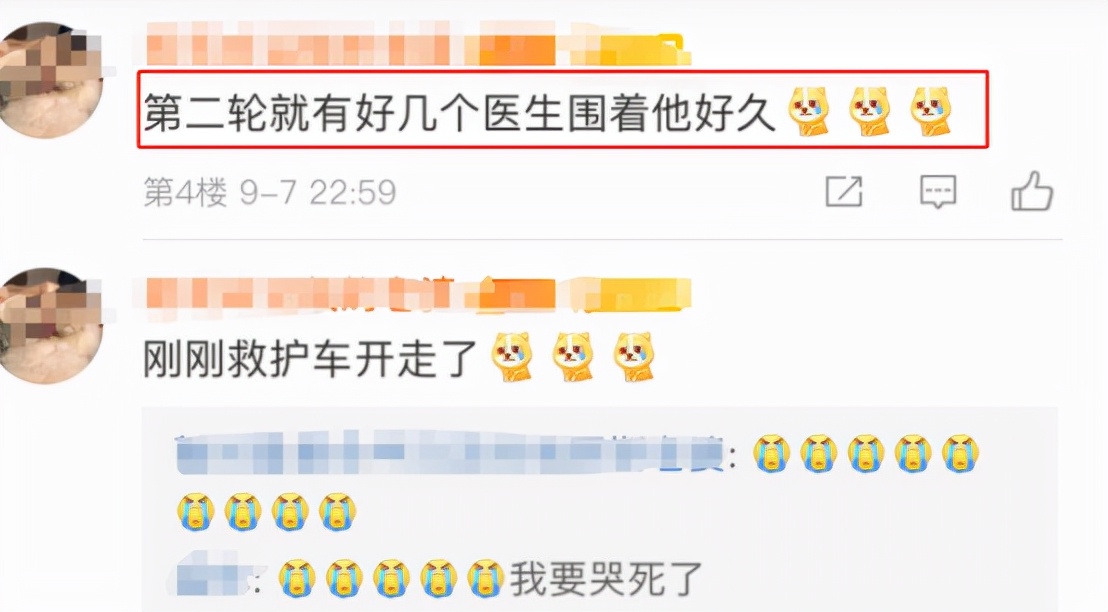Click the last crying face emoji on reply's second row
Screen dimensions: 1108x612
pyautogui.click(x=338, y=512)
